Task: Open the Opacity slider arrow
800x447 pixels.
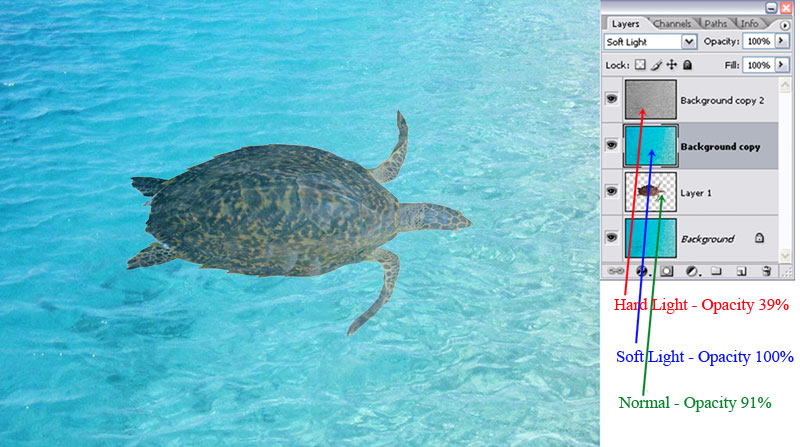Action: click(781, 41)
